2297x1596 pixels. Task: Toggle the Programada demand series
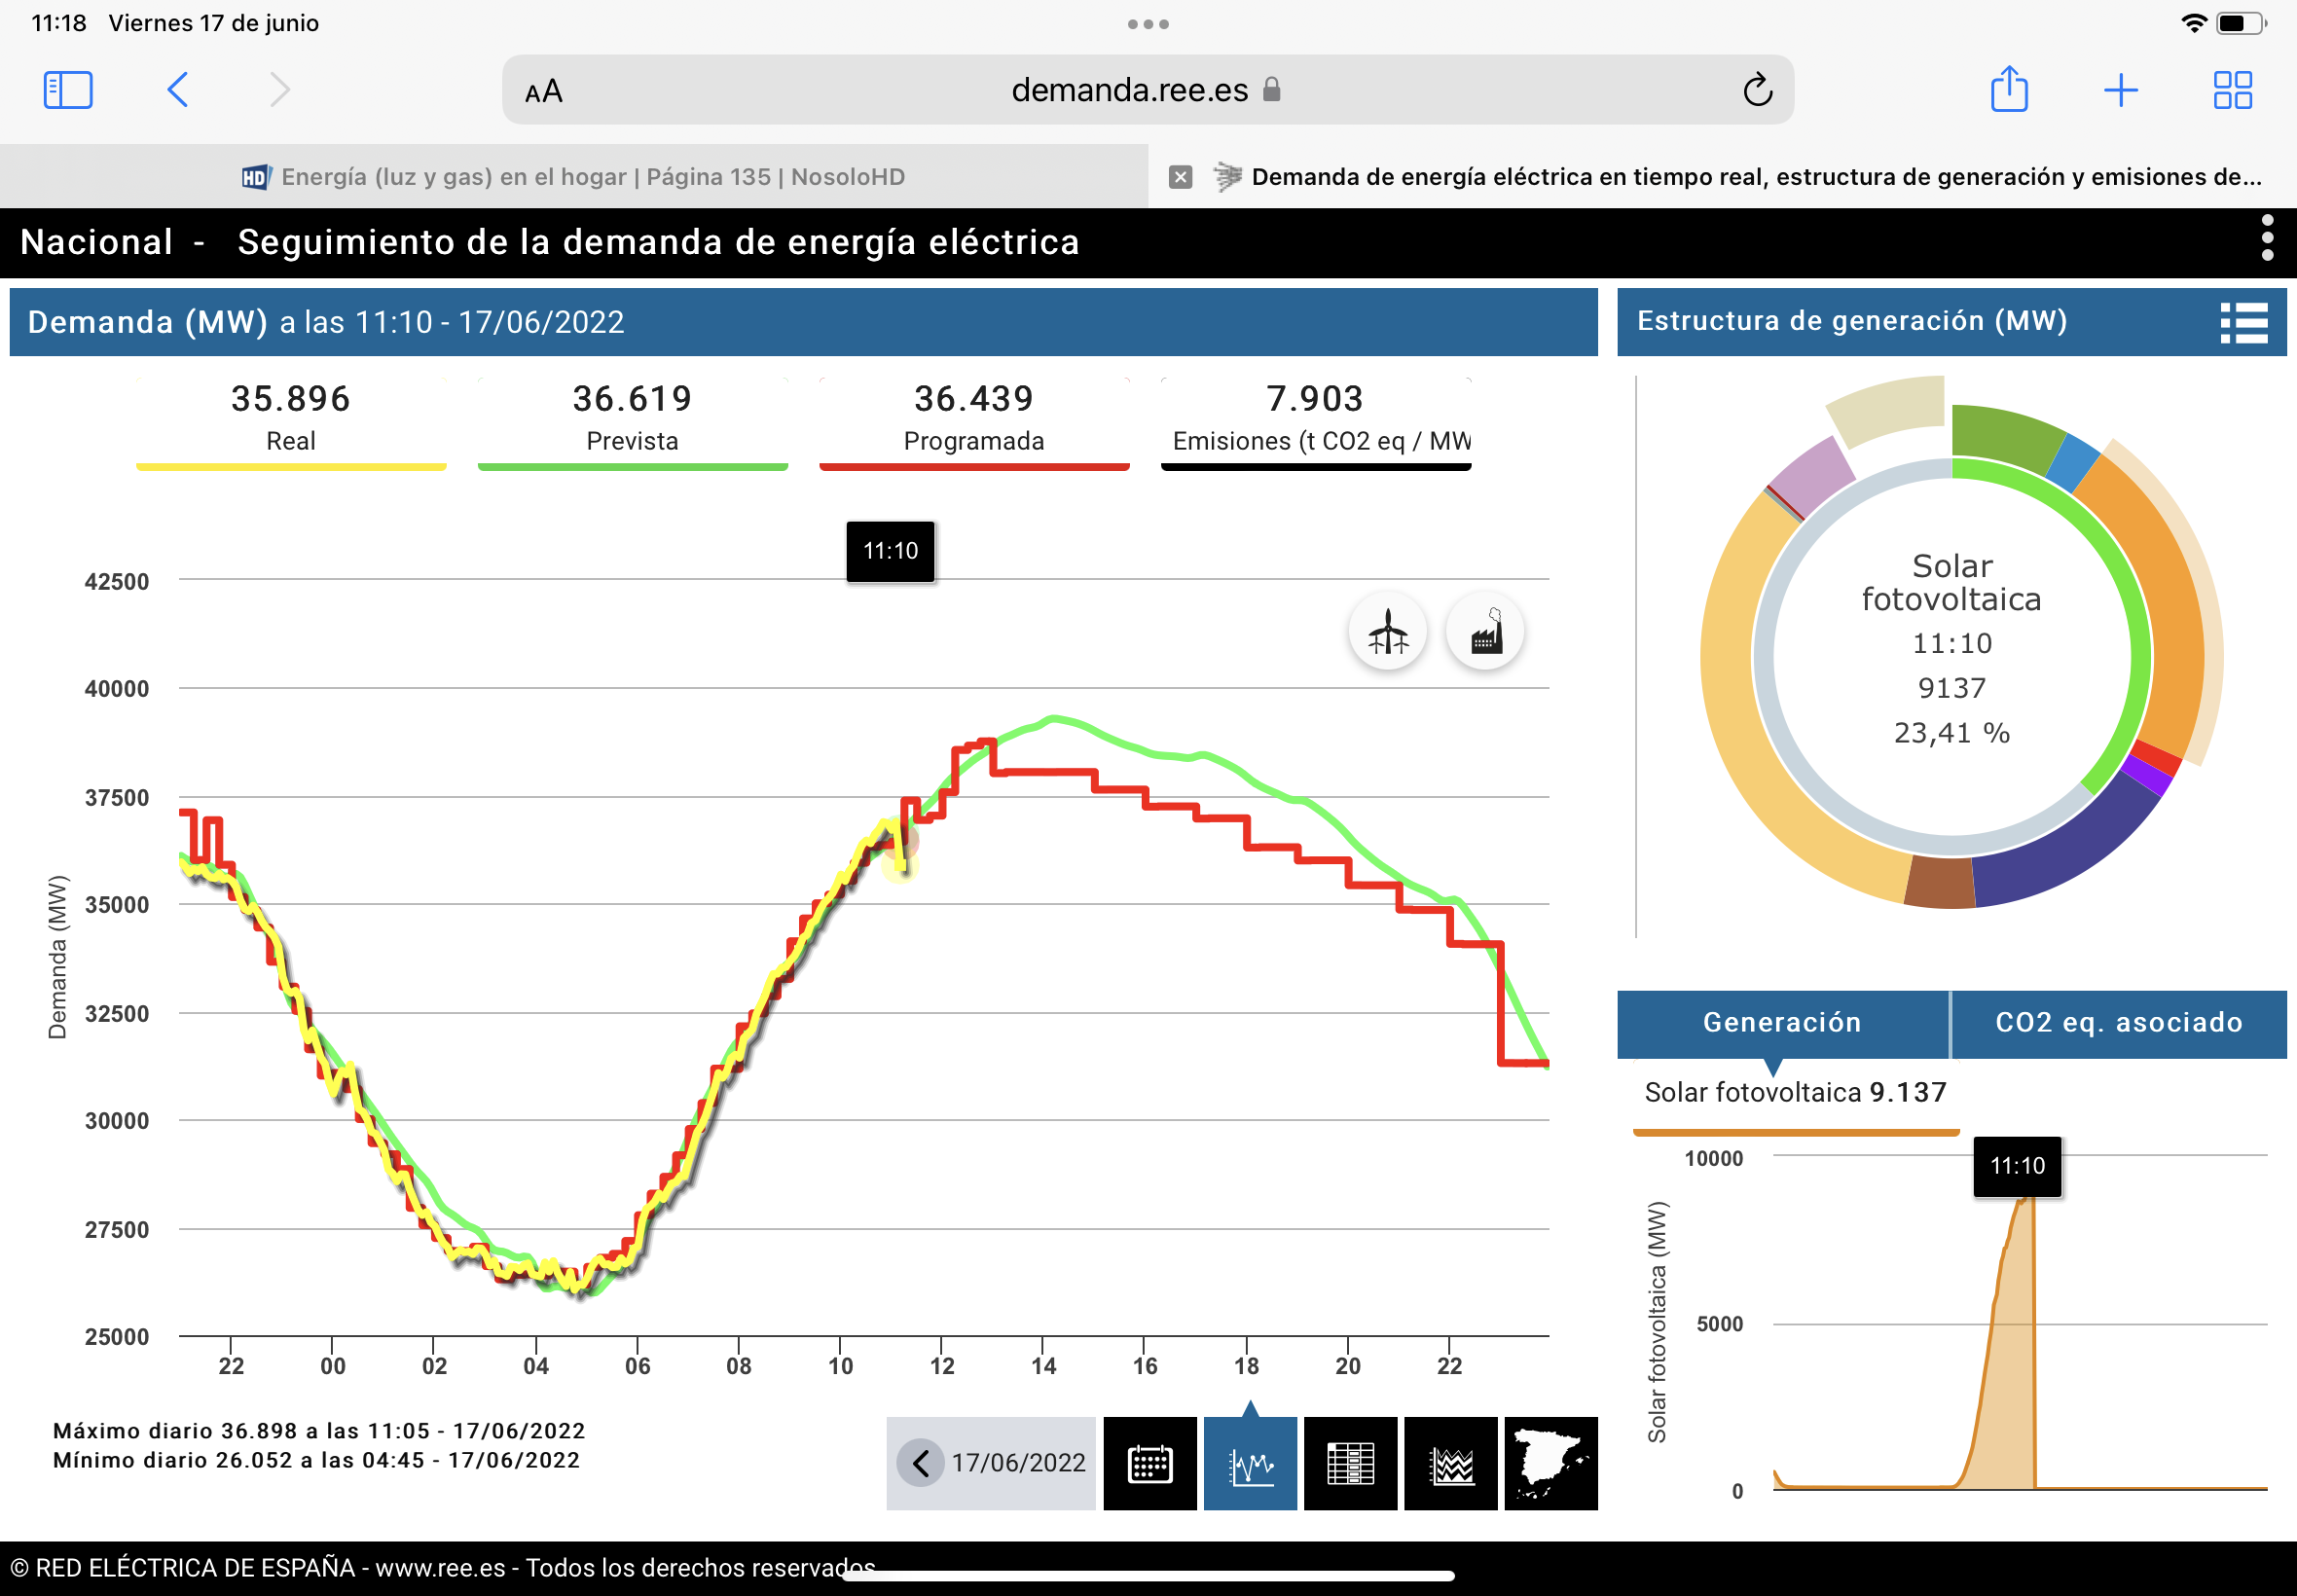click(x=974, y=422)
